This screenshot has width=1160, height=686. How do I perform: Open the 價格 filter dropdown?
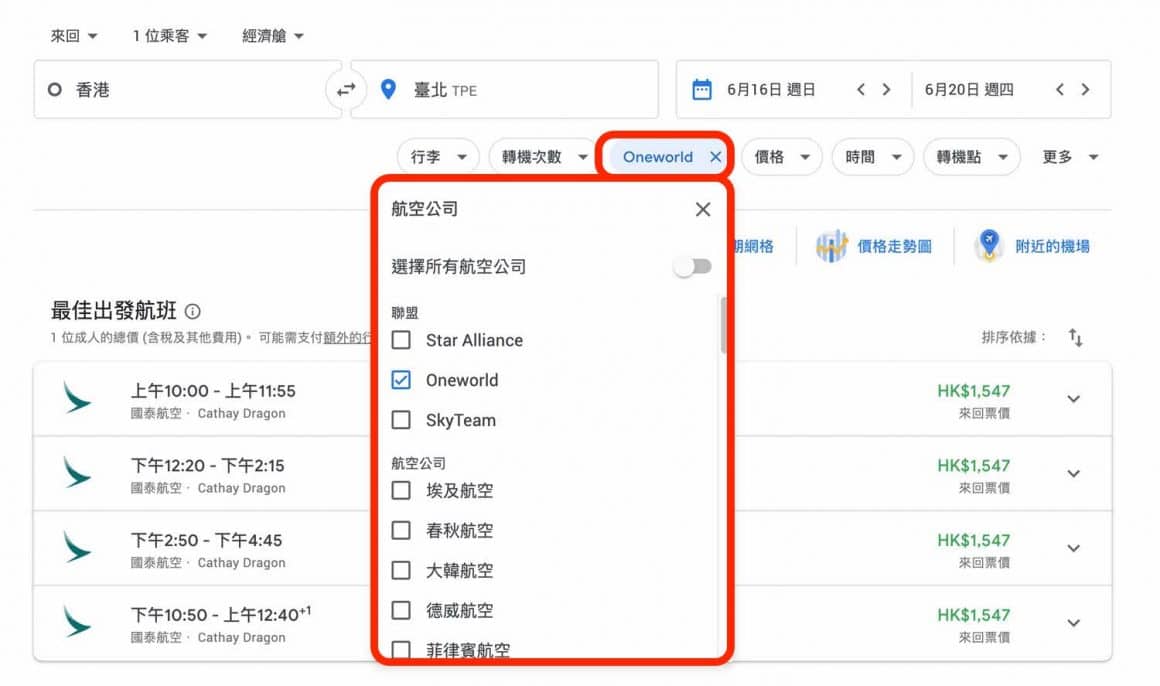click(781, 157)
